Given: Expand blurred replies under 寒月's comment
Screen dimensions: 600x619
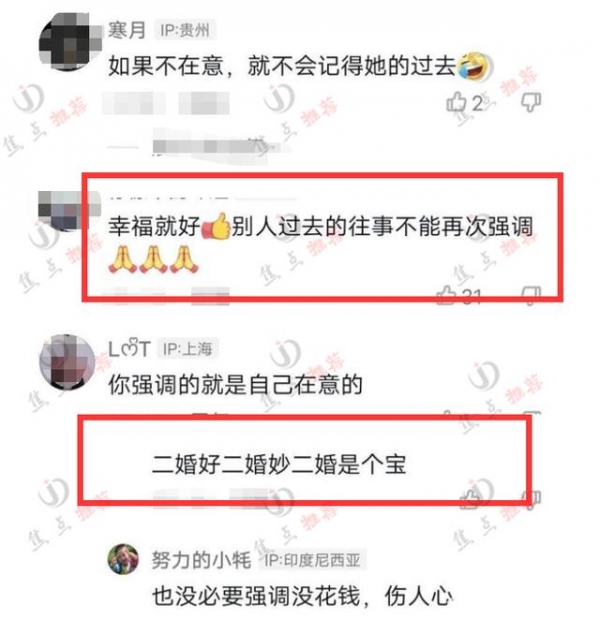Looking at the screenshot, I should (199, 148).
